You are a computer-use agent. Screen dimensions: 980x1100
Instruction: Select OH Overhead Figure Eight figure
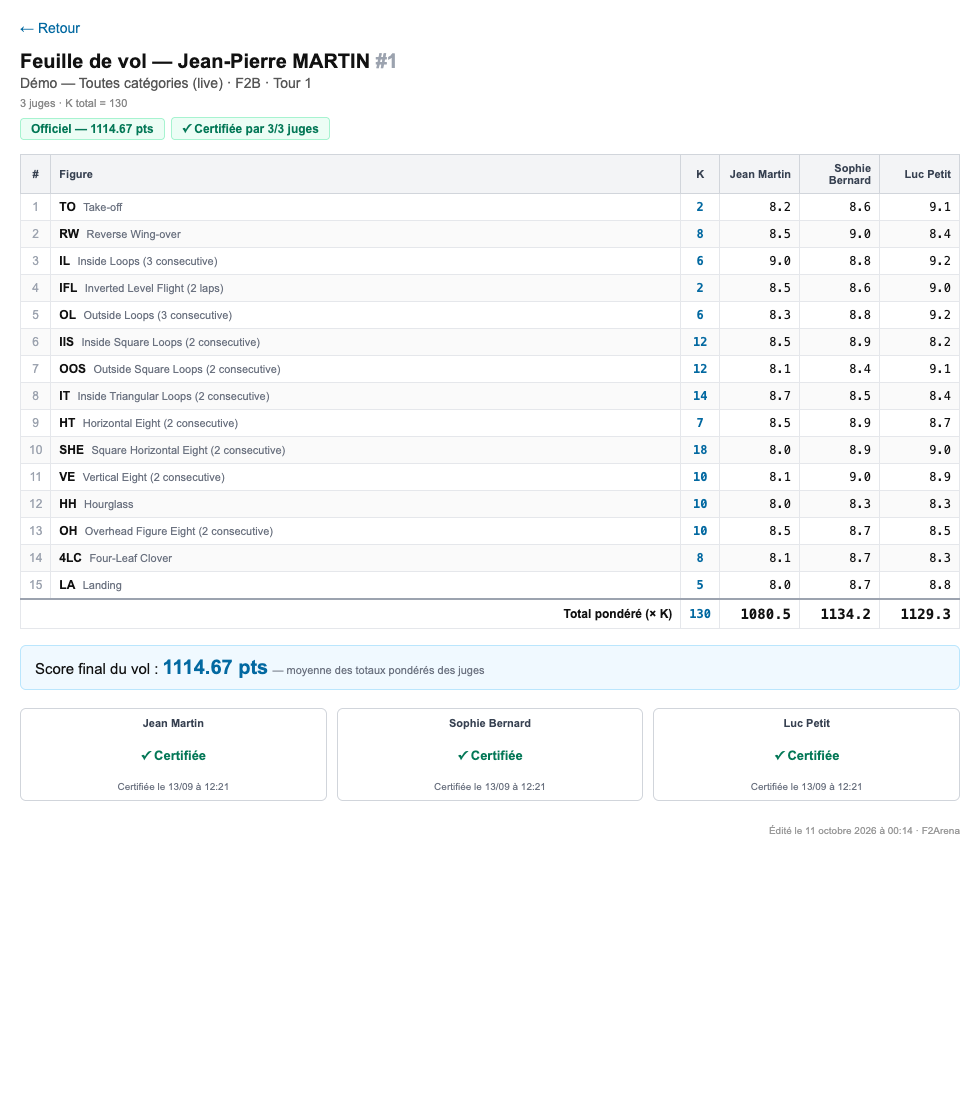[166, 531]
